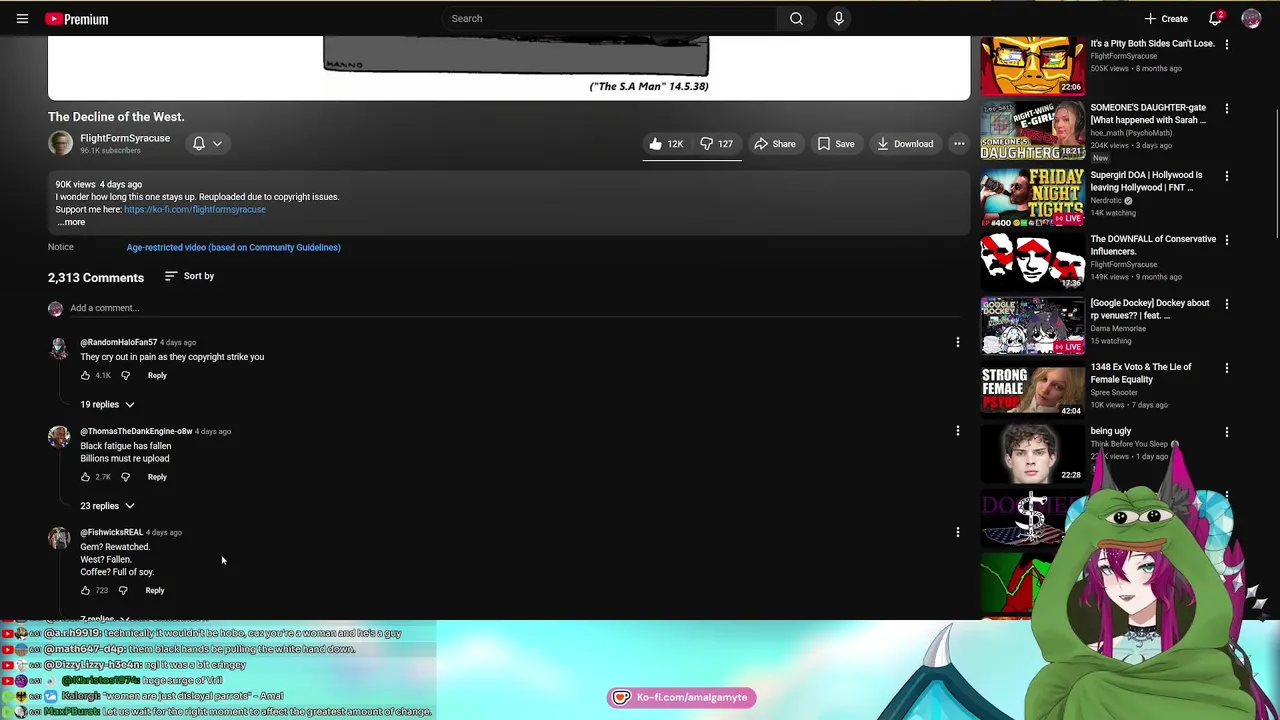The image size is (1280, 720).
Task: Open options for 'SOMEONE'S DAUGHTER-gate' video
Action: pos(1227,108)
